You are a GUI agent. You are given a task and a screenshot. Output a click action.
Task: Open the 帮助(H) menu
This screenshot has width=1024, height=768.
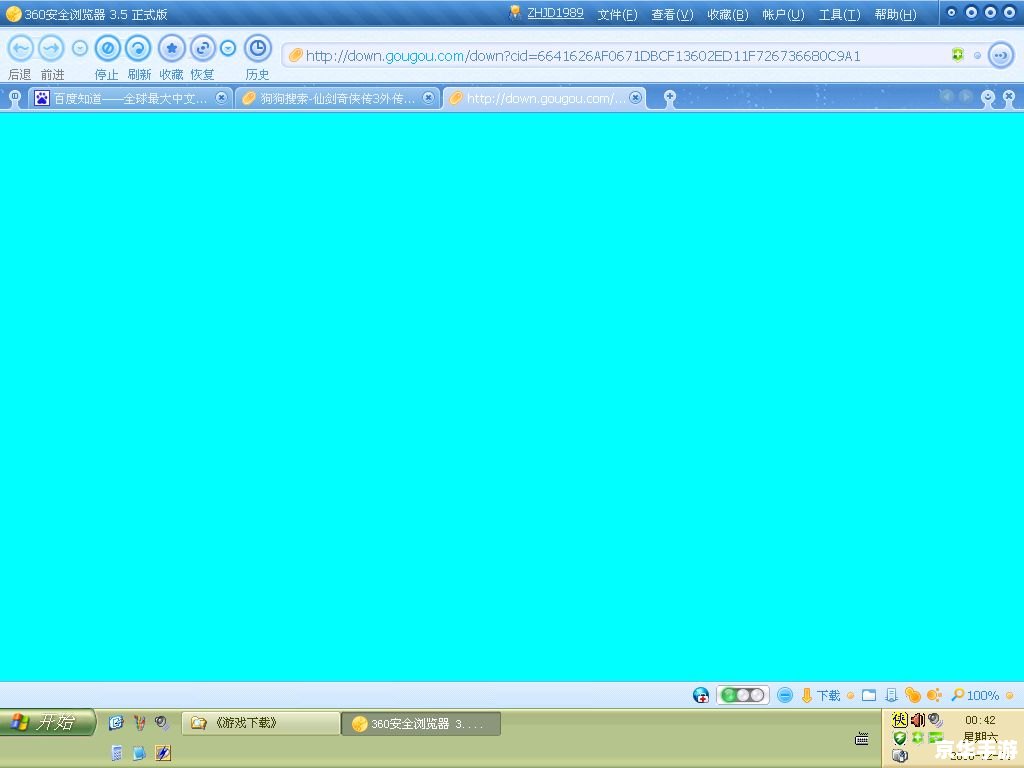point(895,14)
